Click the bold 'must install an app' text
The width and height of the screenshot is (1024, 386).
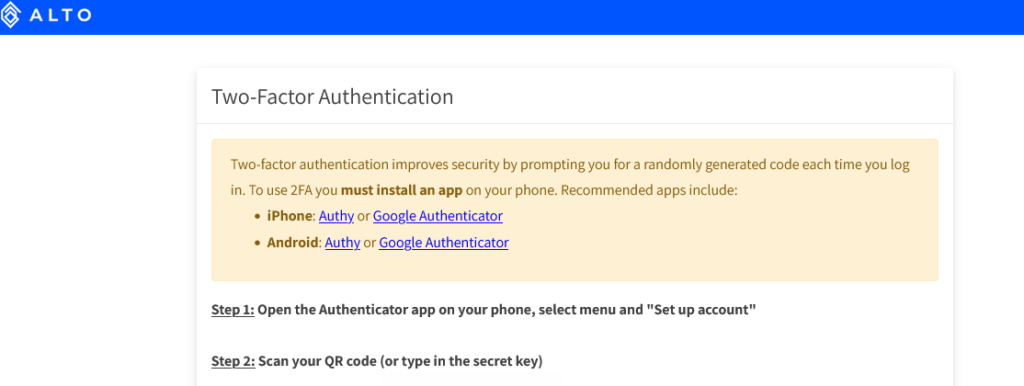click(x=402, y=191)
